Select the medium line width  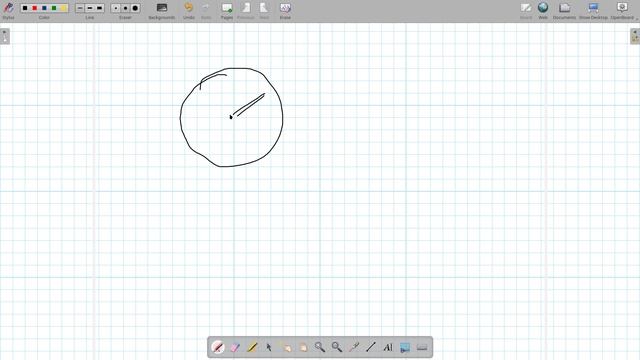90,8
